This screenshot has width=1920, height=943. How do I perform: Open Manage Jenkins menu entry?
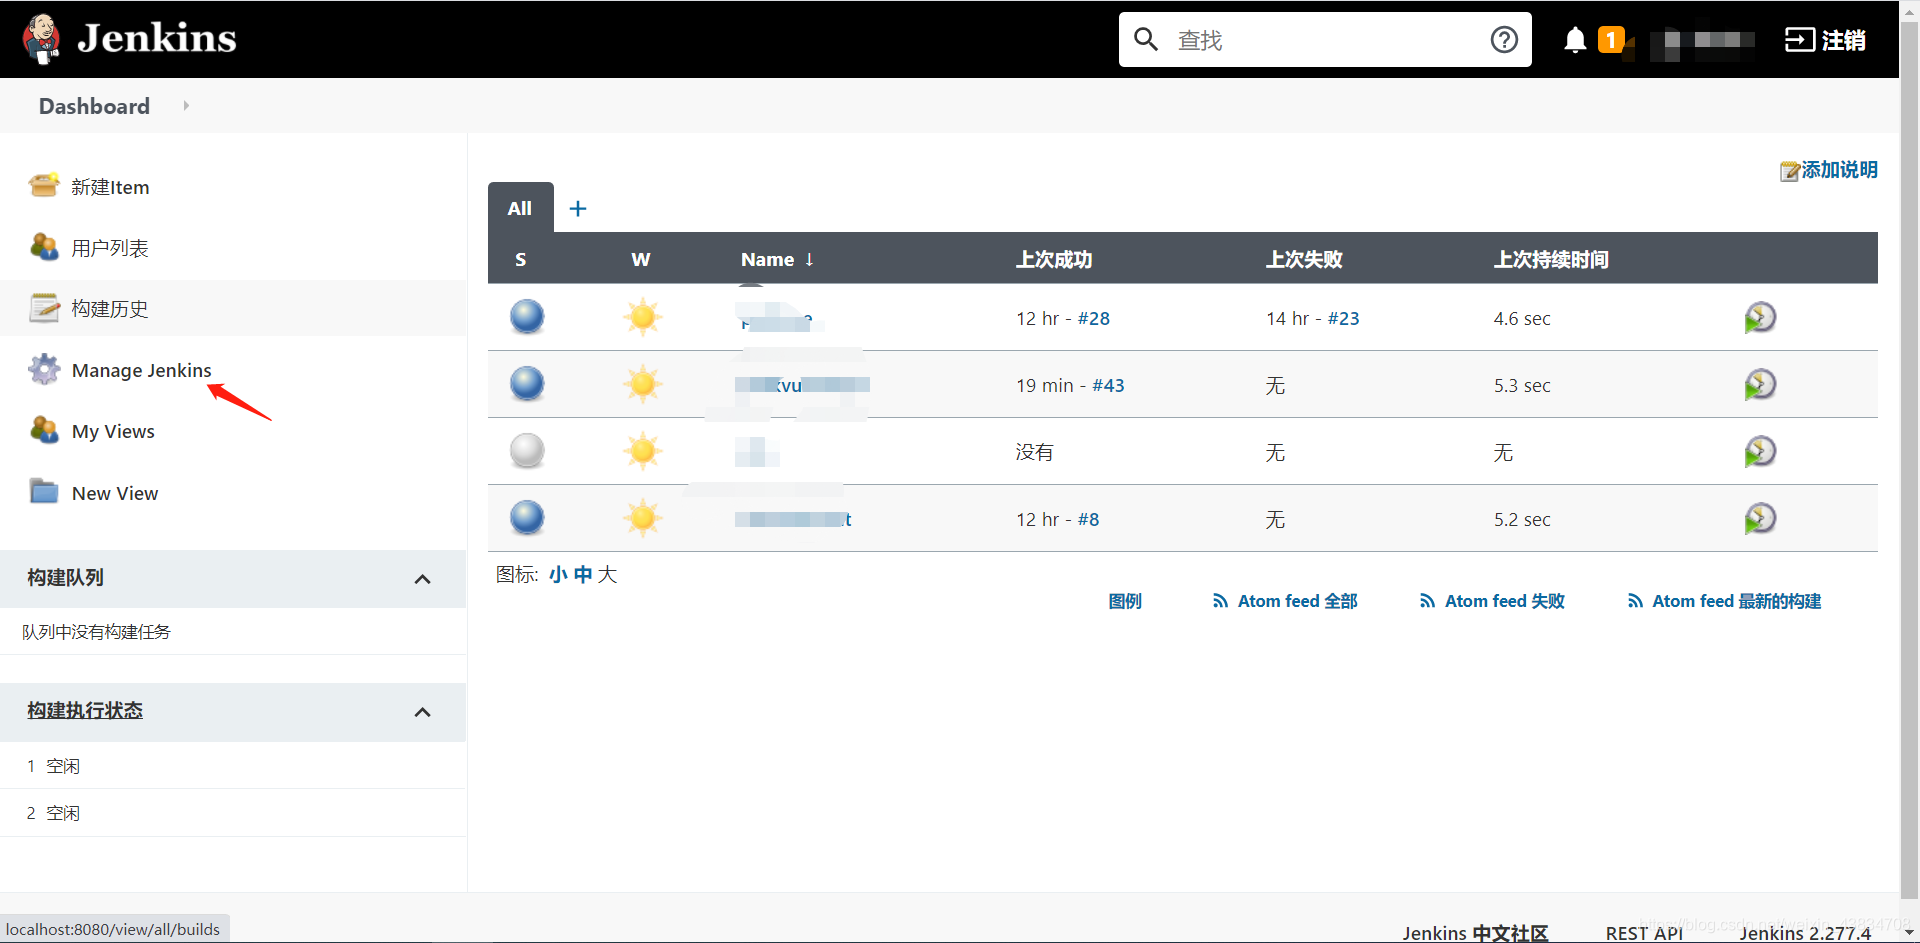click(x=142, y=370)
